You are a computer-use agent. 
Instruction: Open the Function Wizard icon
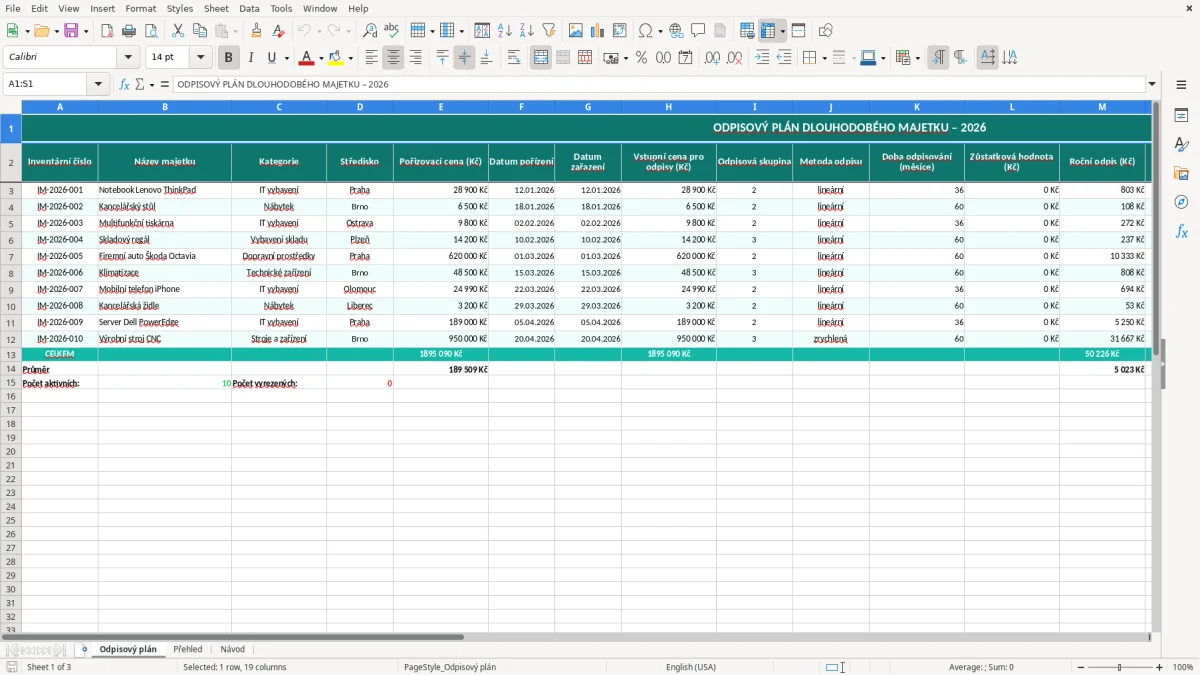click(x=124, y=84)
